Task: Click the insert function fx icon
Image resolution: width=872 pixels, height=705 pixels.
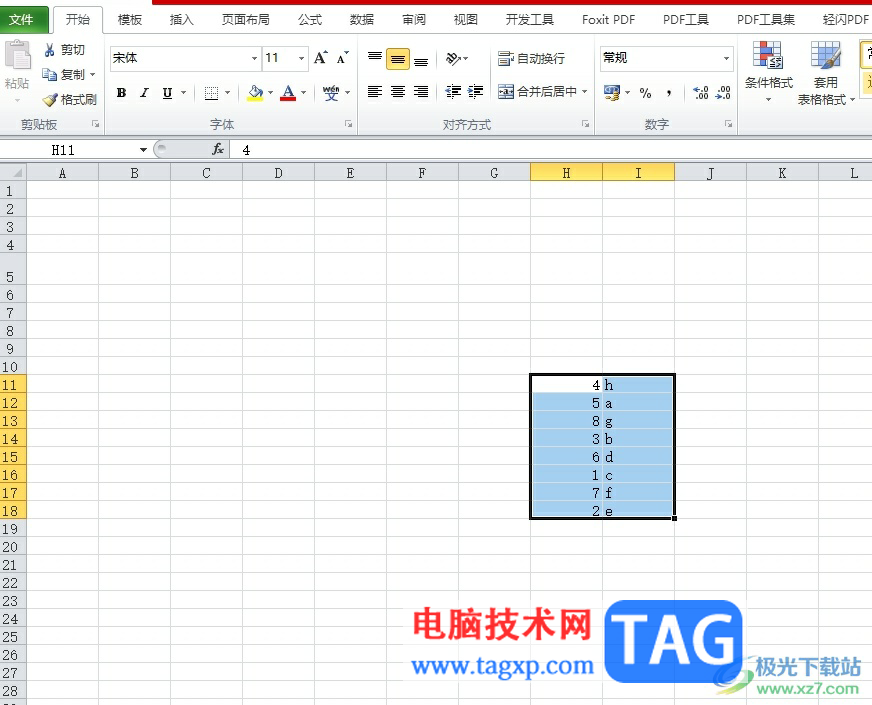Action: click(x=218, y=149)
